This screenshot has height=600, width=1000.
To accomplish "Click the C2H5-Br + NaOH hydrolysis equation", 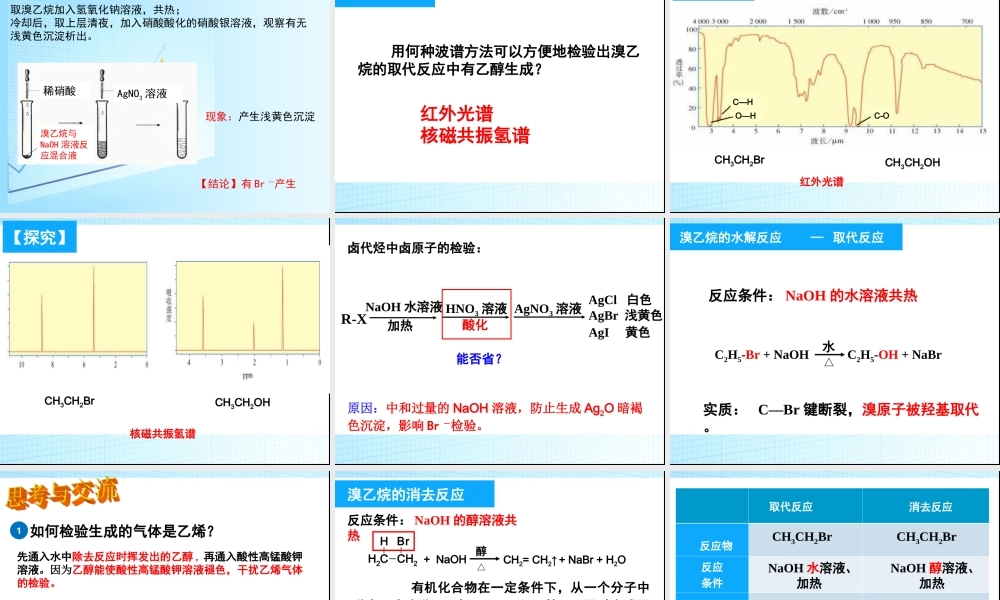I will pos(828,354).
